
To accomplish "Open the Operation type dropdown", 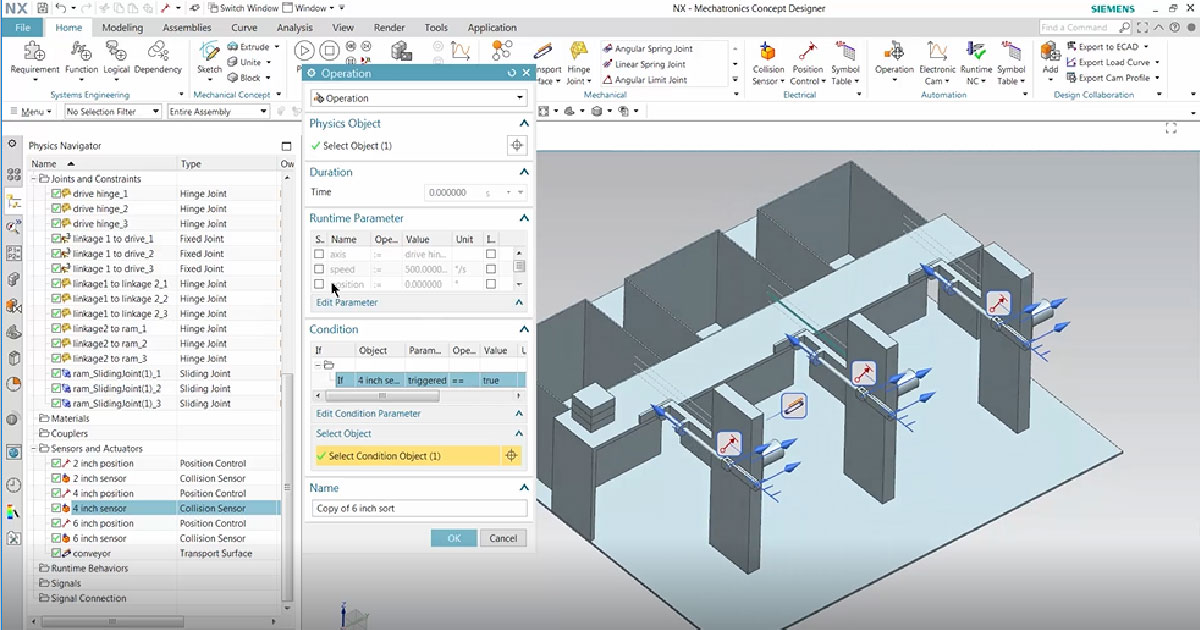I will (418, 98).
